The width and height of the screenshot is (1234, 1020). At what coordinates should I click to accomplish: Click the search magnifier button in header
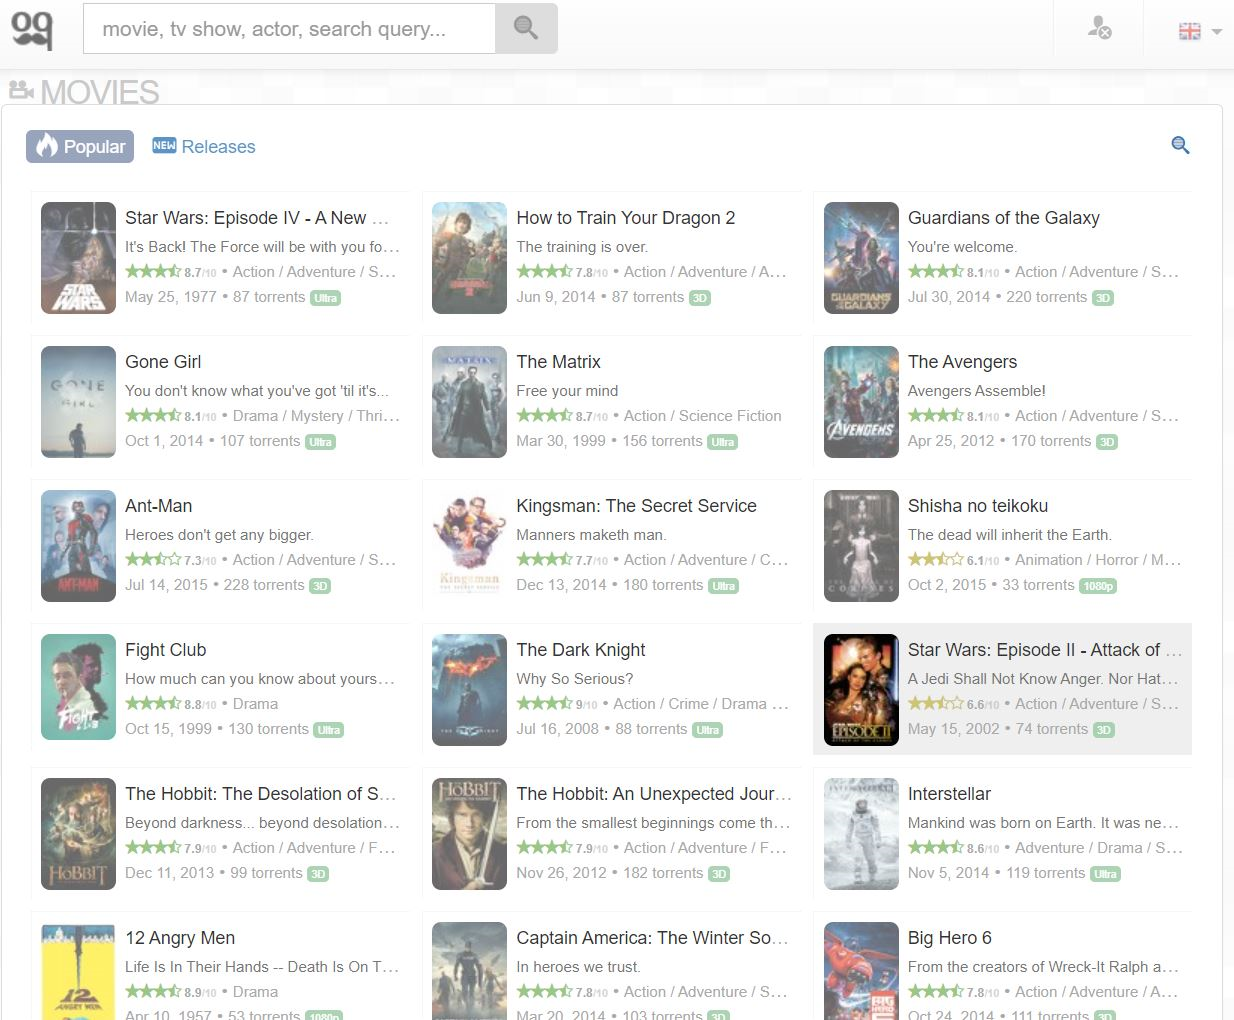(x=526, y=28)
